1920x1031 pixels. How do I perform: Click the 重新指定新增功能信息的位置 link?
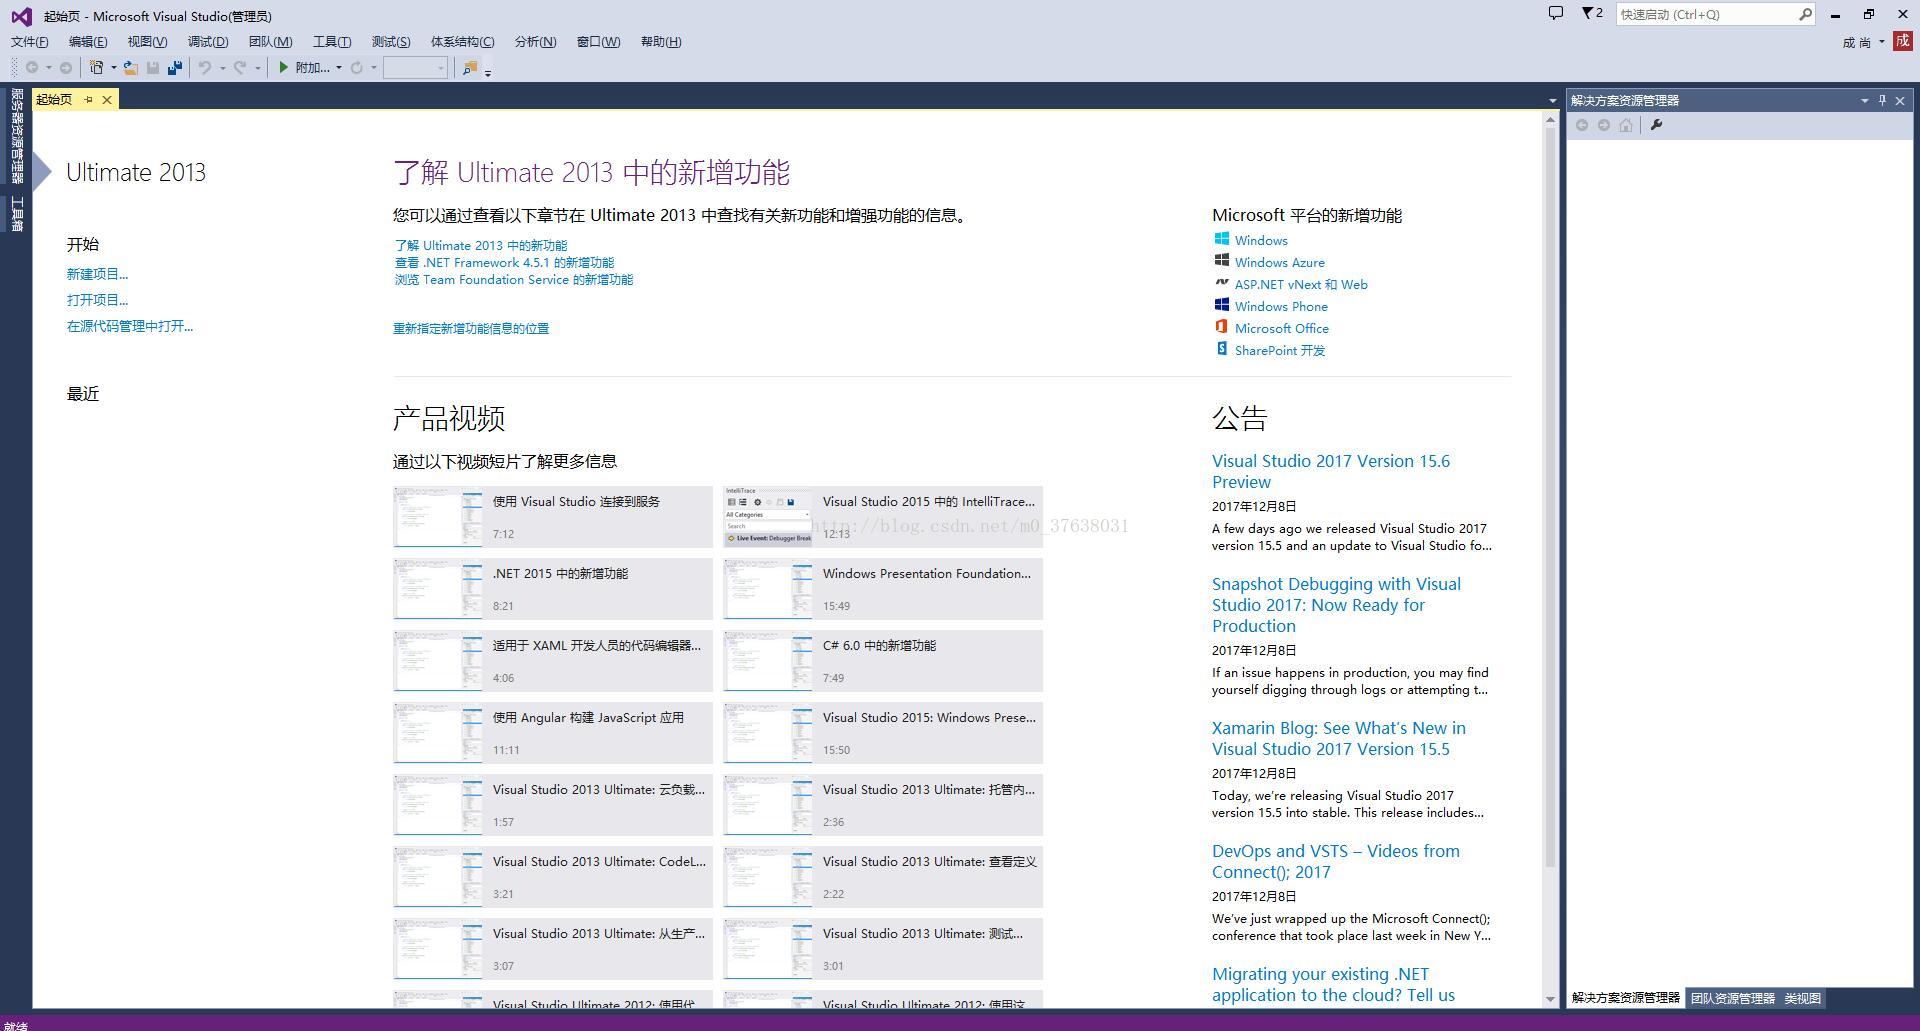[470, 328]
